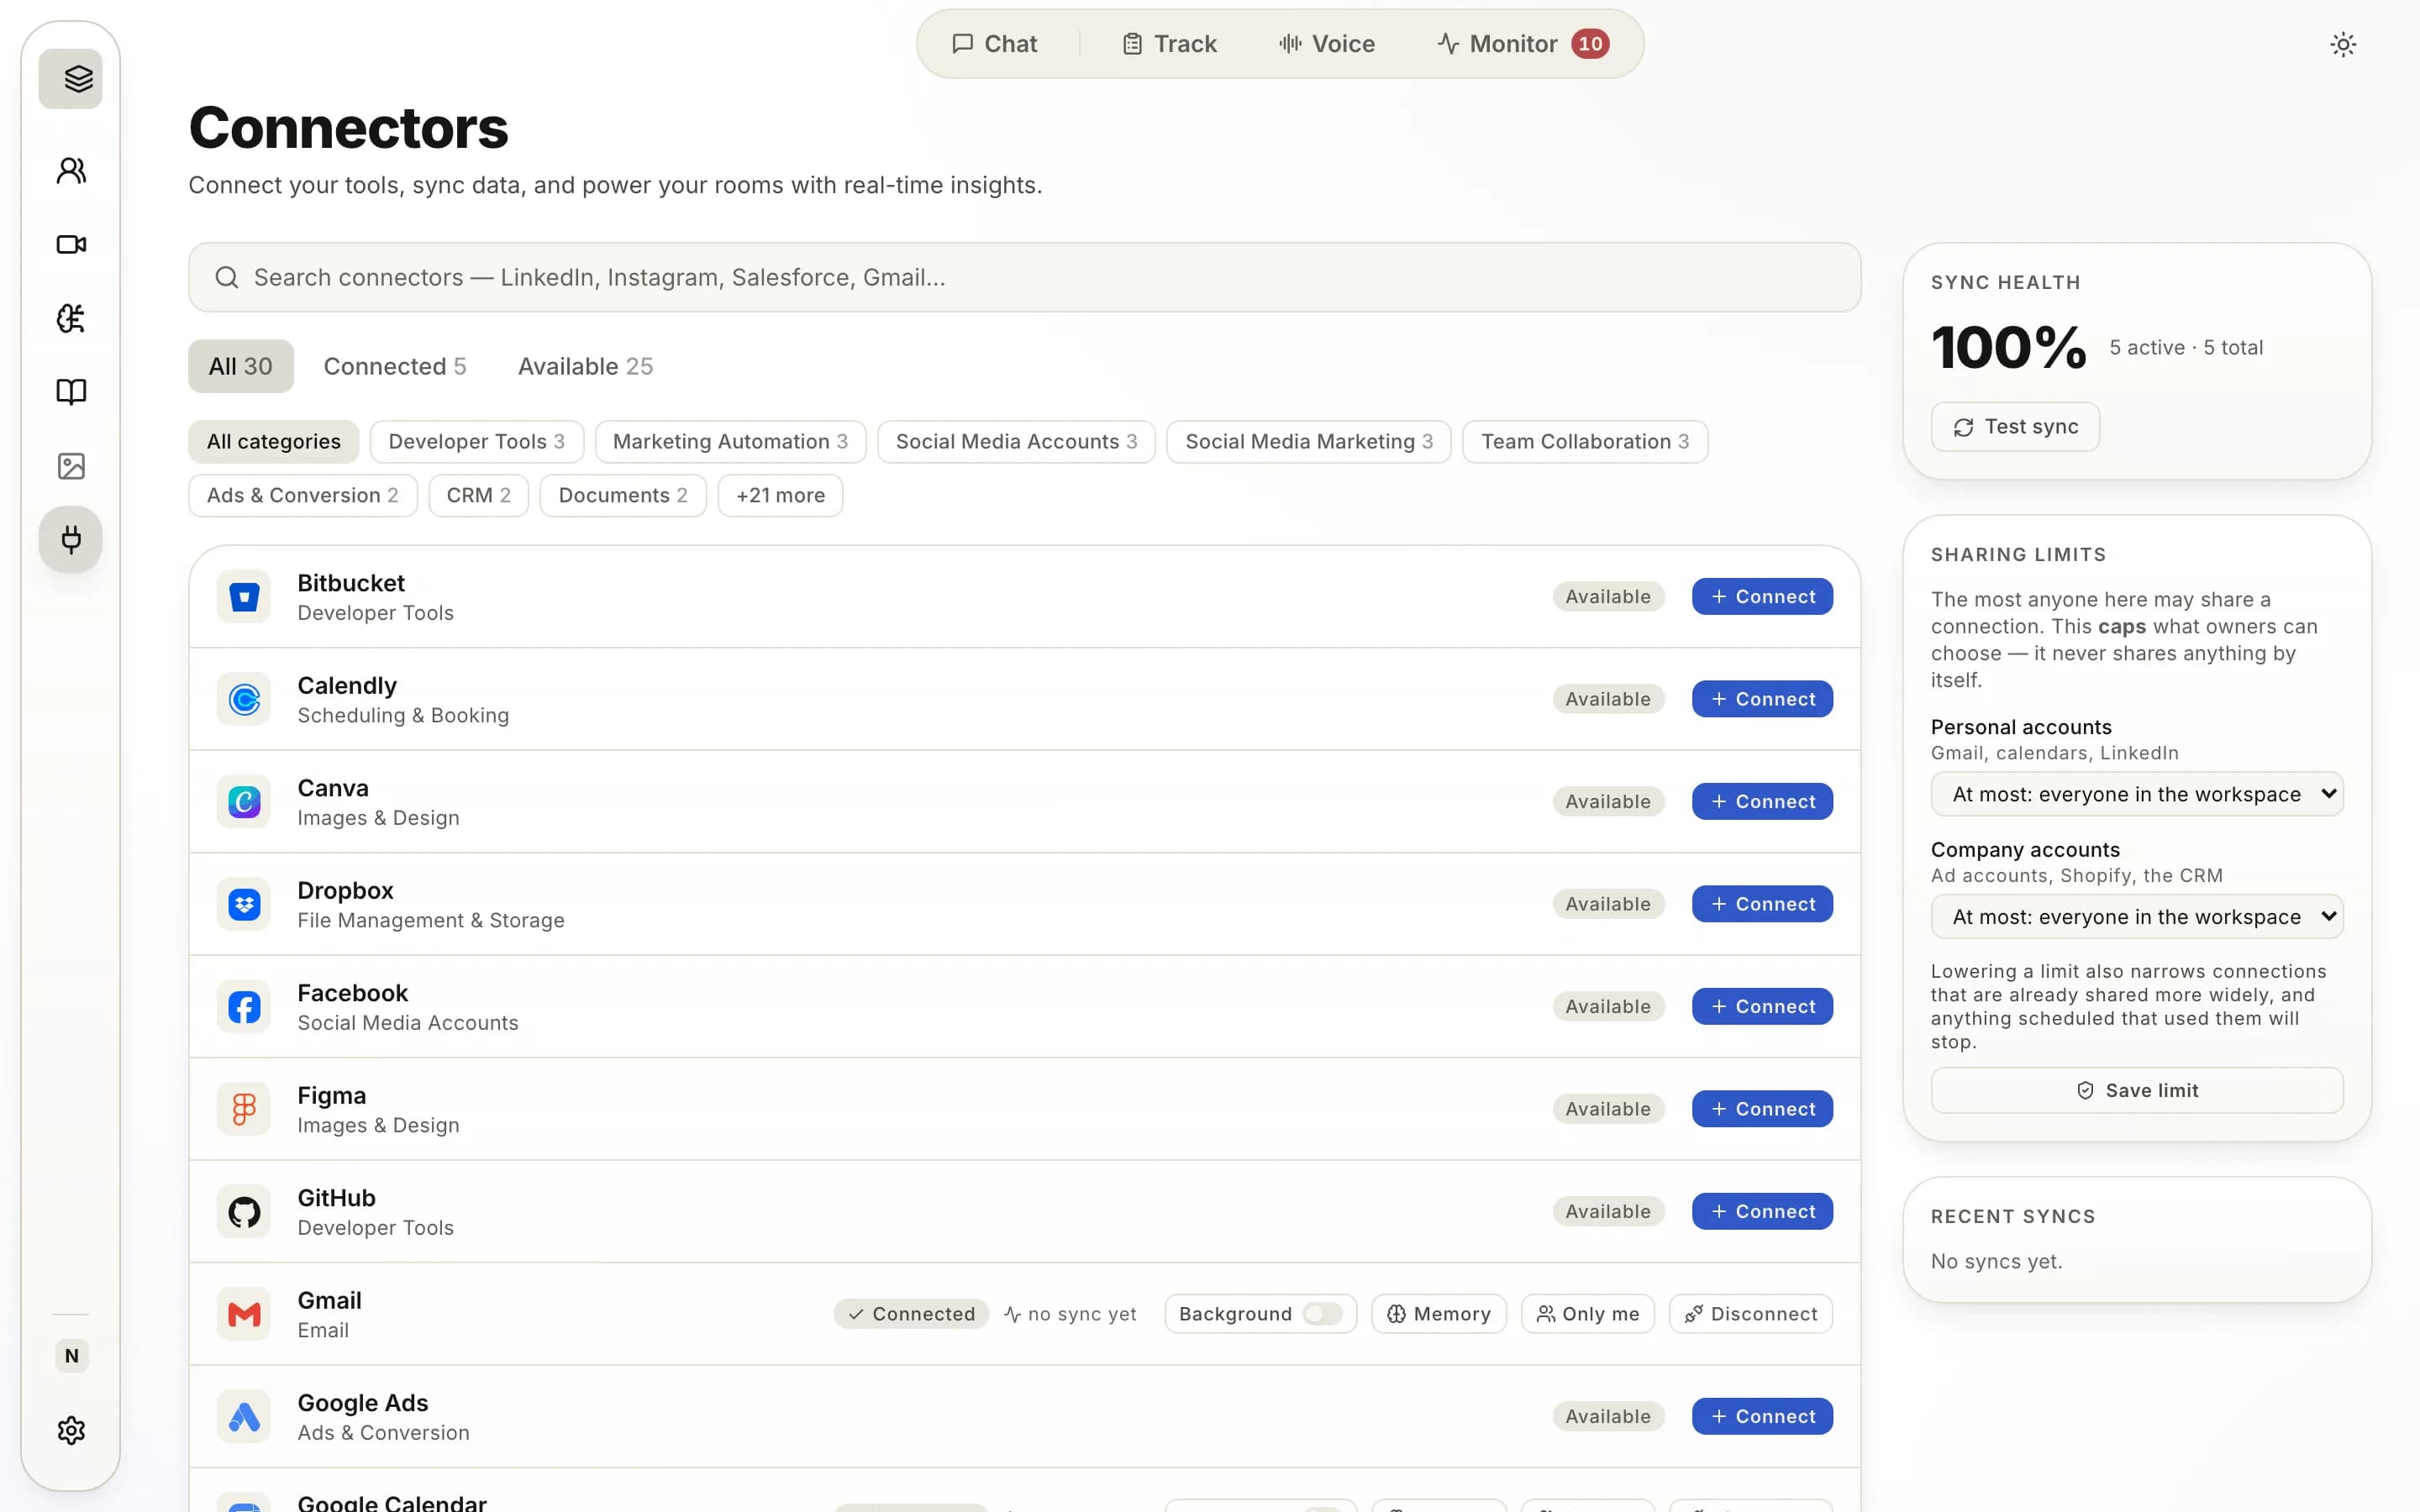This screenshot has width=2420, height=1512.
Task: Connect the Canva connector
Action: 1762,802
